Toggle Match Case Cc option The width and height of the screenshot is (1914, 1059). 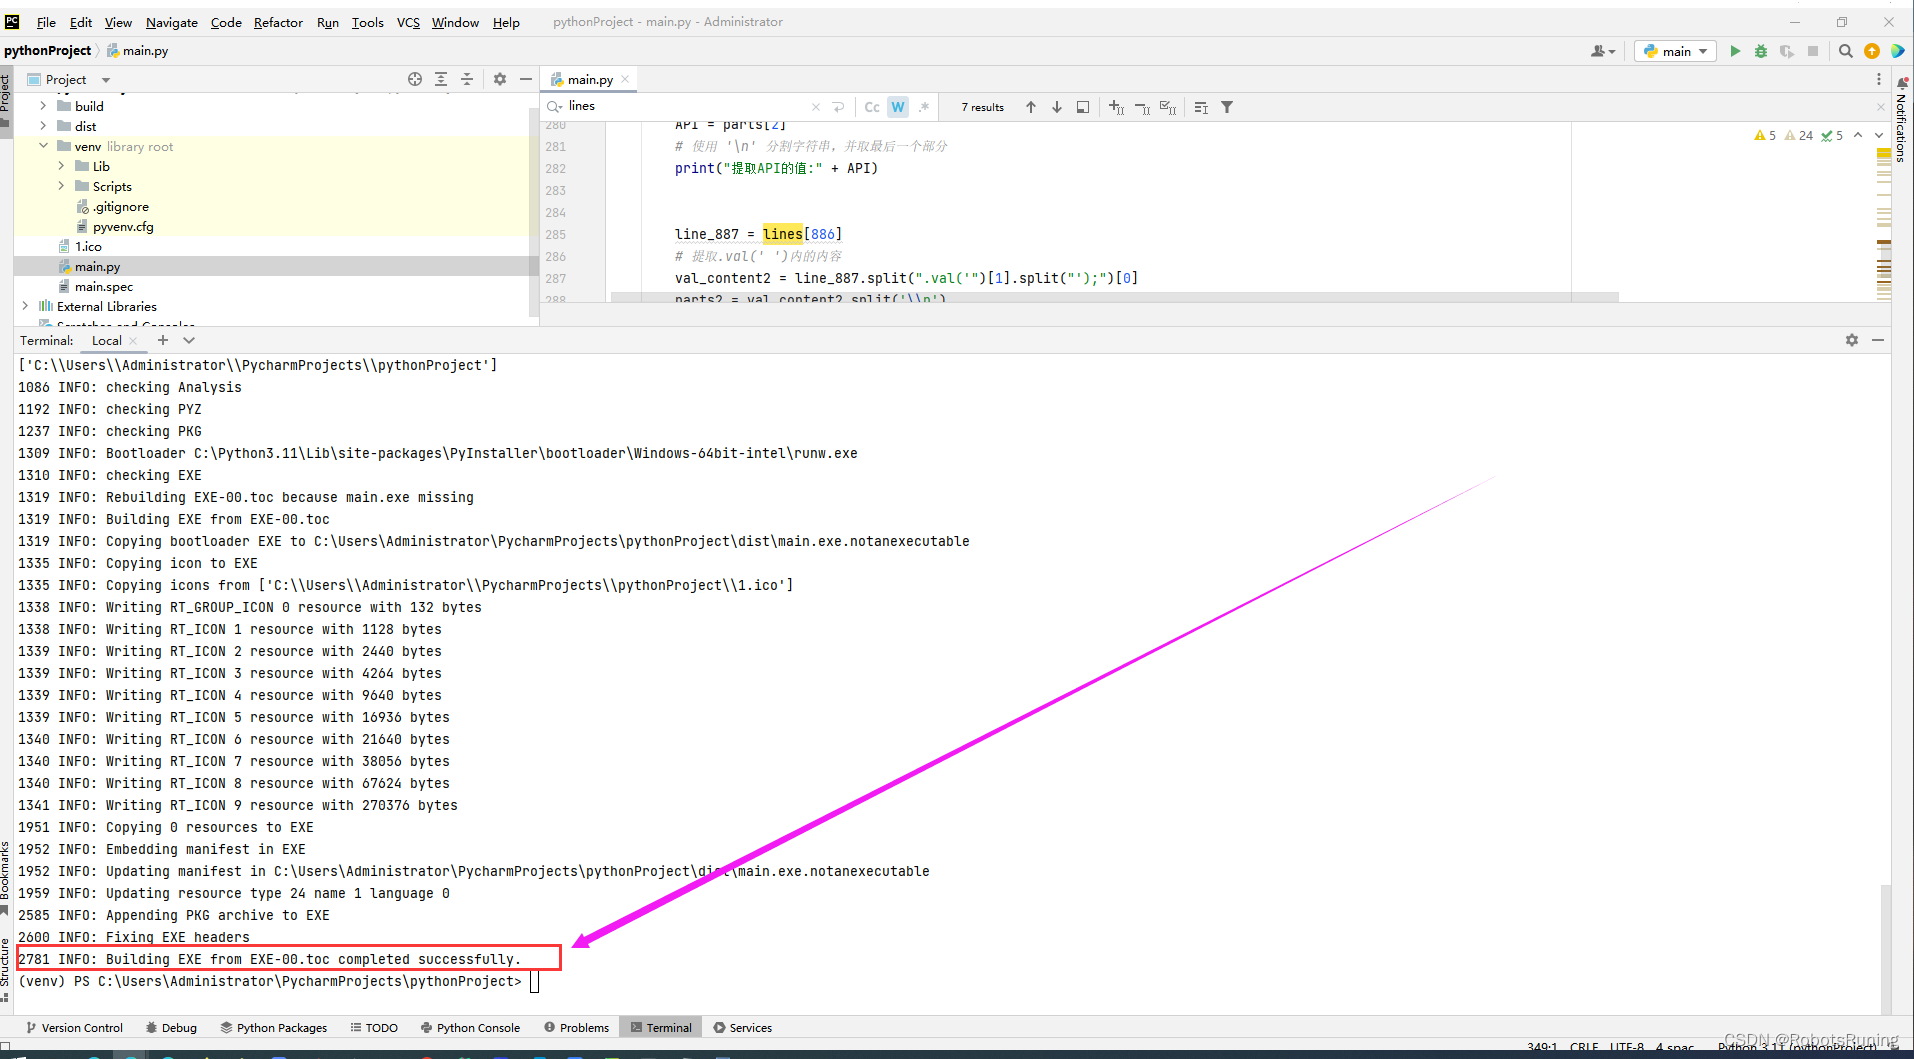pyautogui.click(x=872, y=107)
